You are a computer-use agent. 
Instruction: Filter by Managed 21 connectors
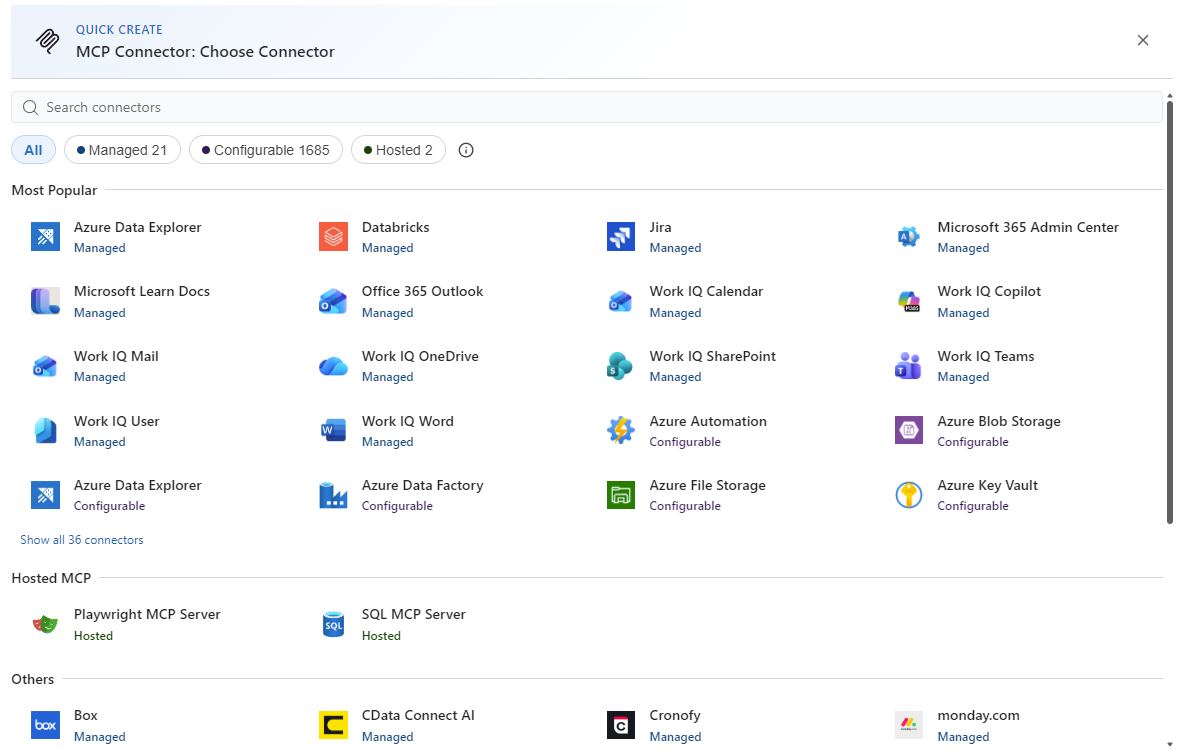pyautogui.click(x=122, y=150)
